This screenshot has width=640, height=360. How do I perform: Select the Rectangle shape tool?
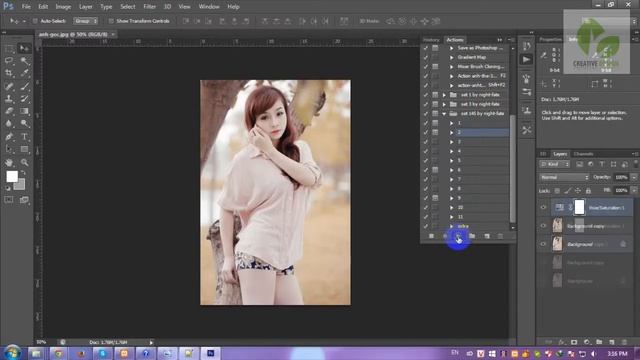[x=24, y=149]
